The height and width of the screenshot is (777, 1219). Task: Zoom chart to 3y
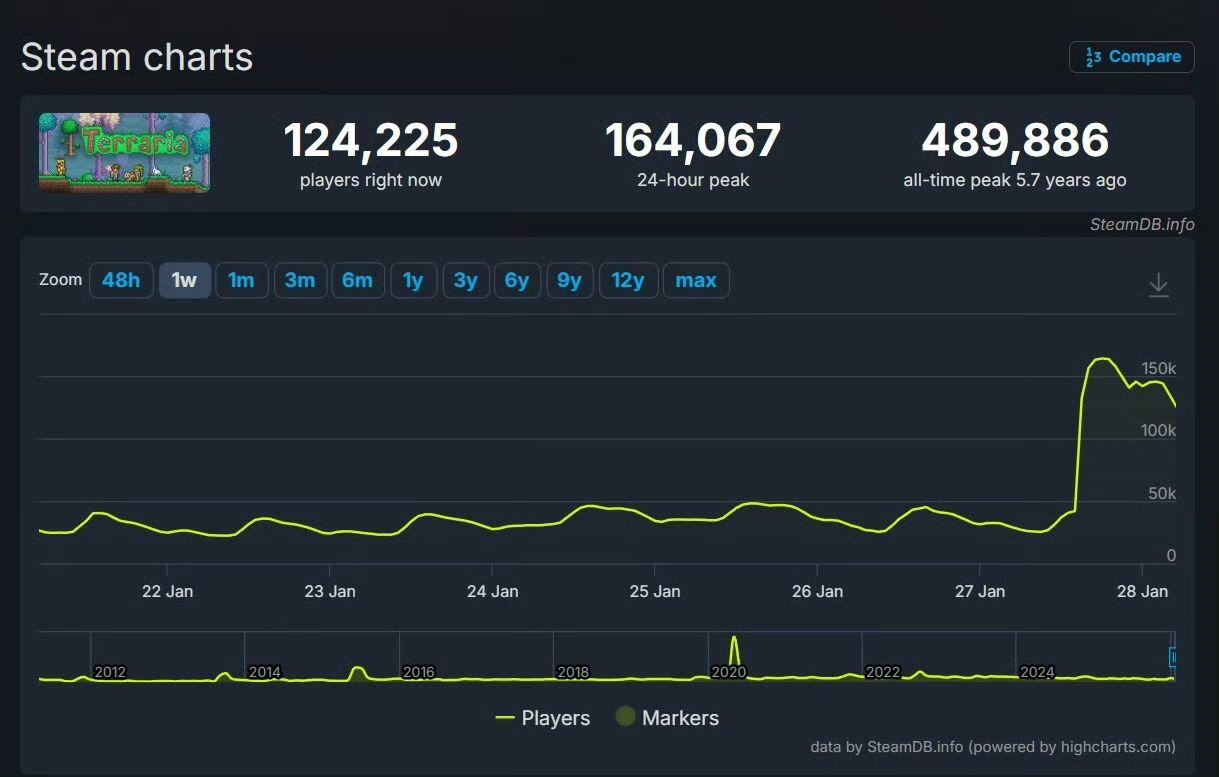coord(465,280)
